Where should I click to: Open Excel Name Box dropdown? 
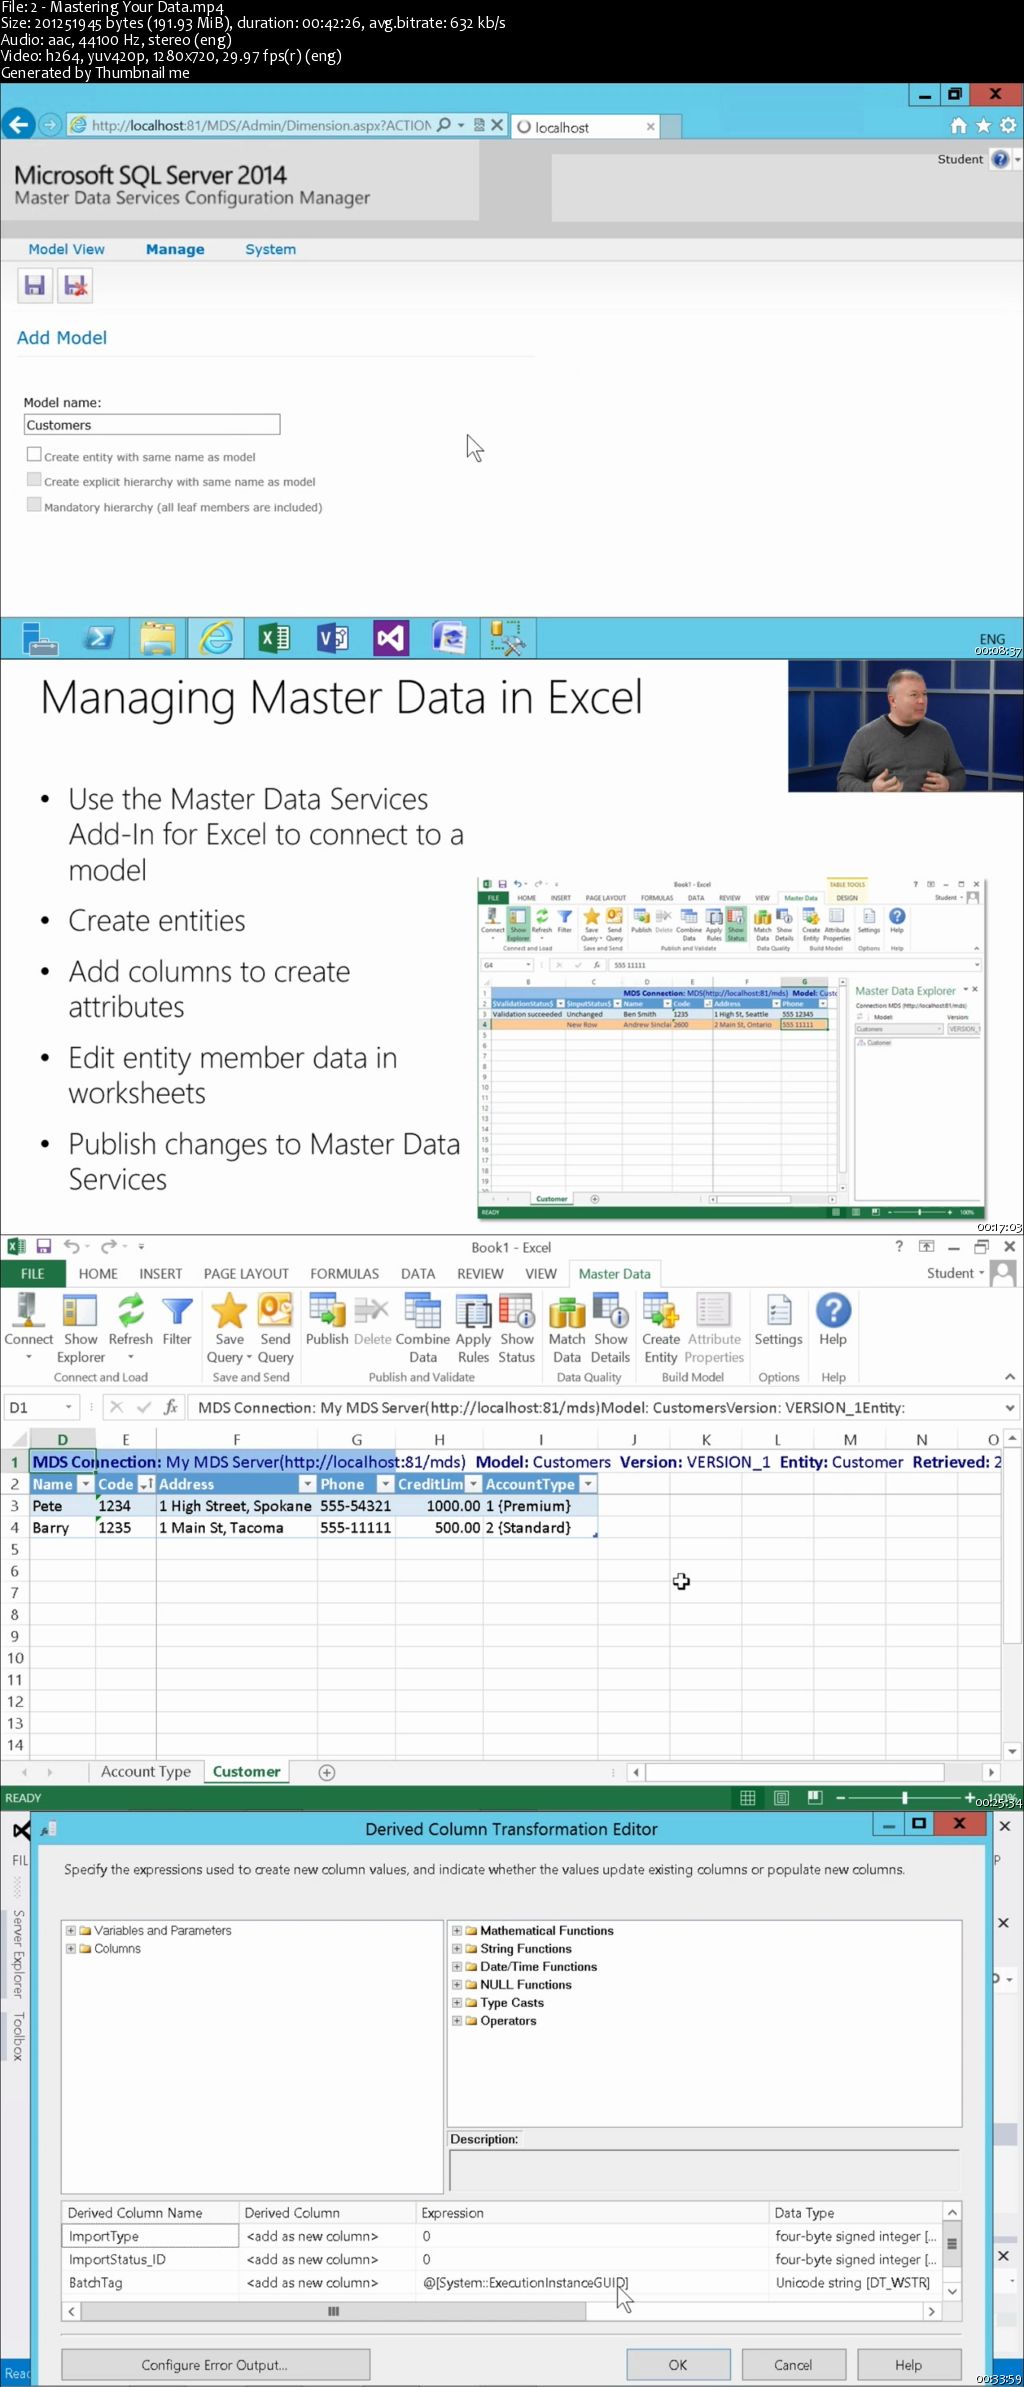pos(69,1407)
